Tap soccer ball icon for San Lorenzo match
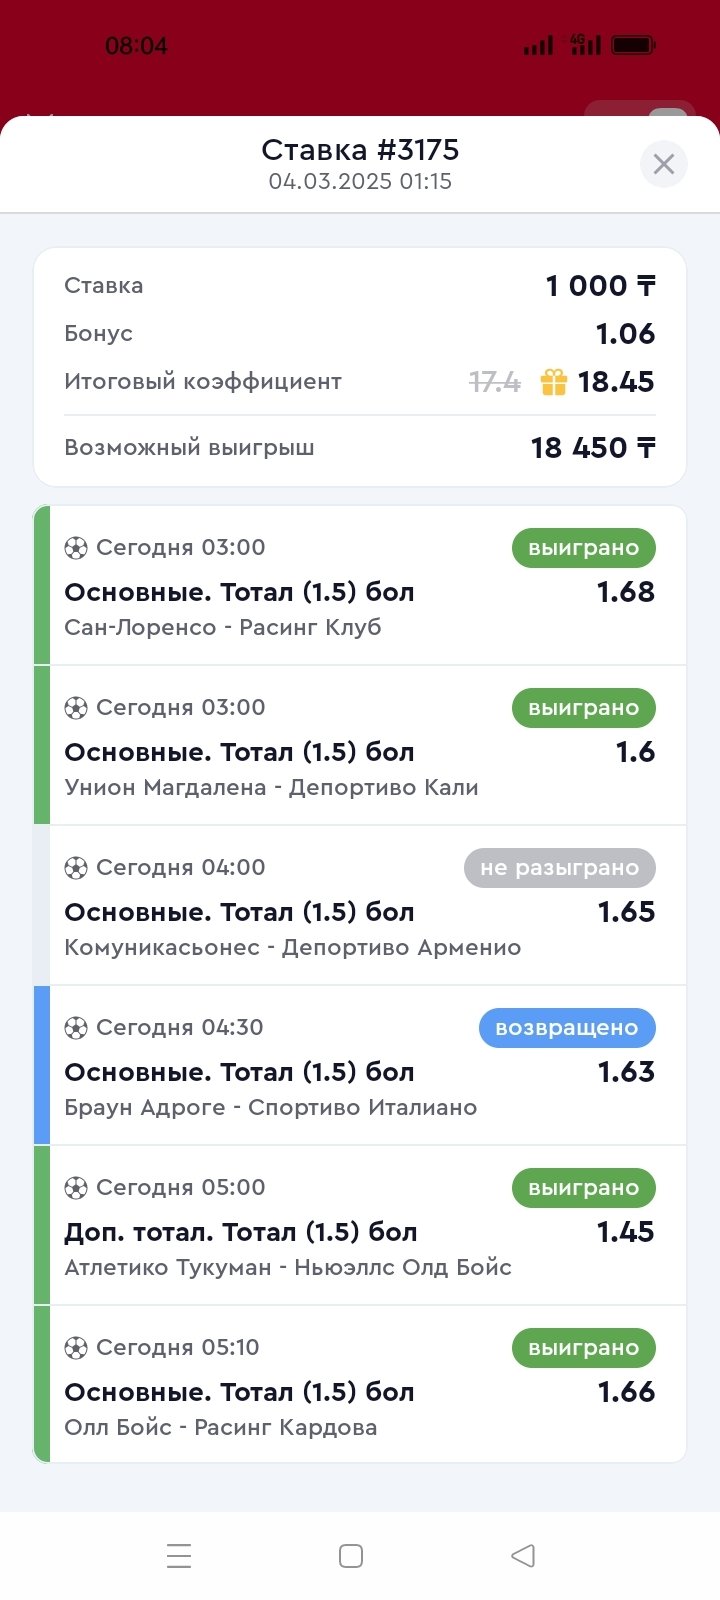Viewport: 720px width, 1600px height. click(76, 548)
